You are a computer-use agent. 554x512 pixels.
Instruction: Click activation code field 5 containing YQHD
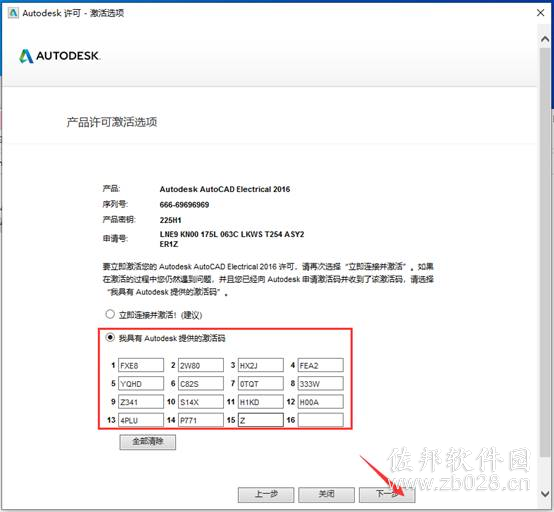point(141,383)
